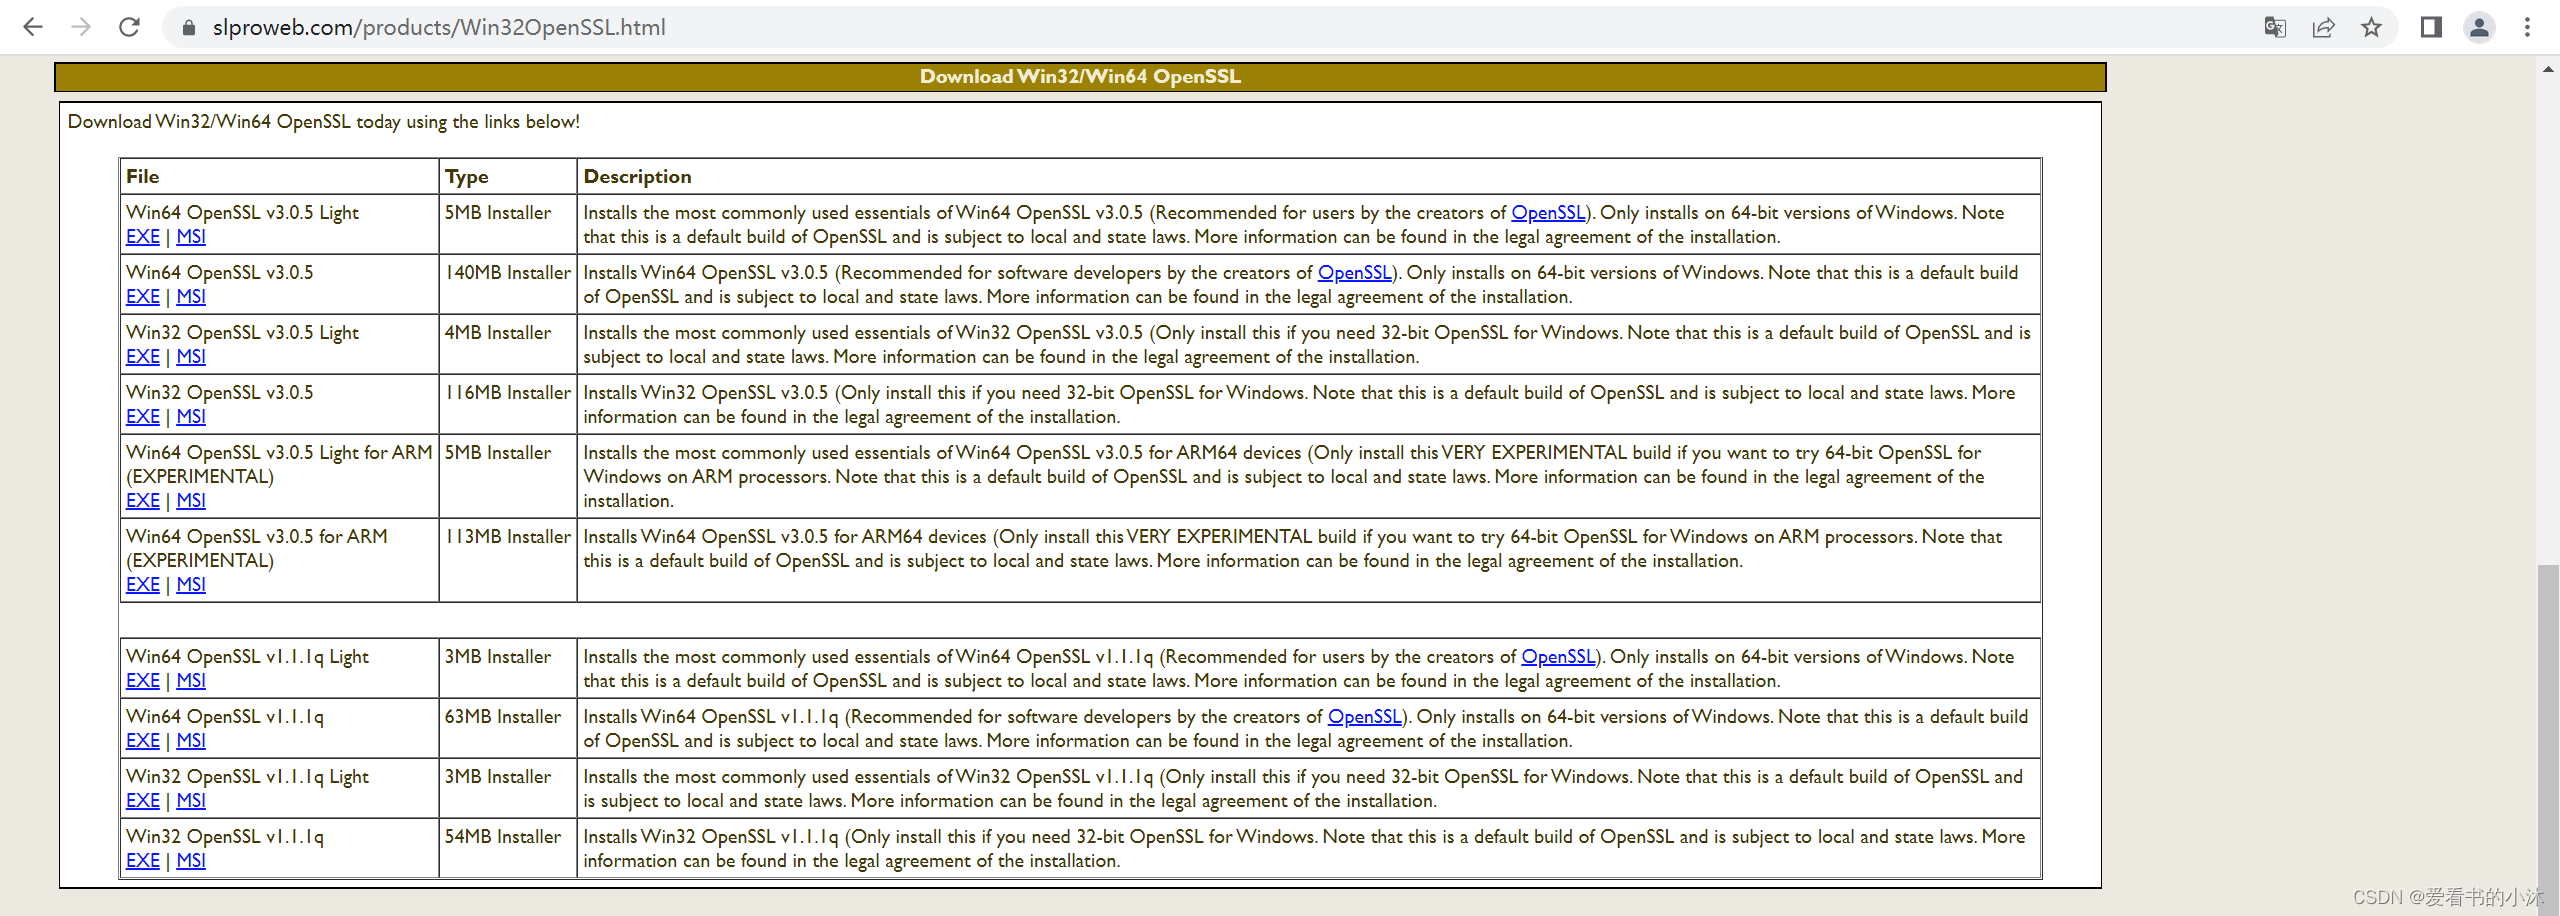Open the browser side panel
Image resolution: width=2560 pixels, height=916 pixels.
(2431, 27)
